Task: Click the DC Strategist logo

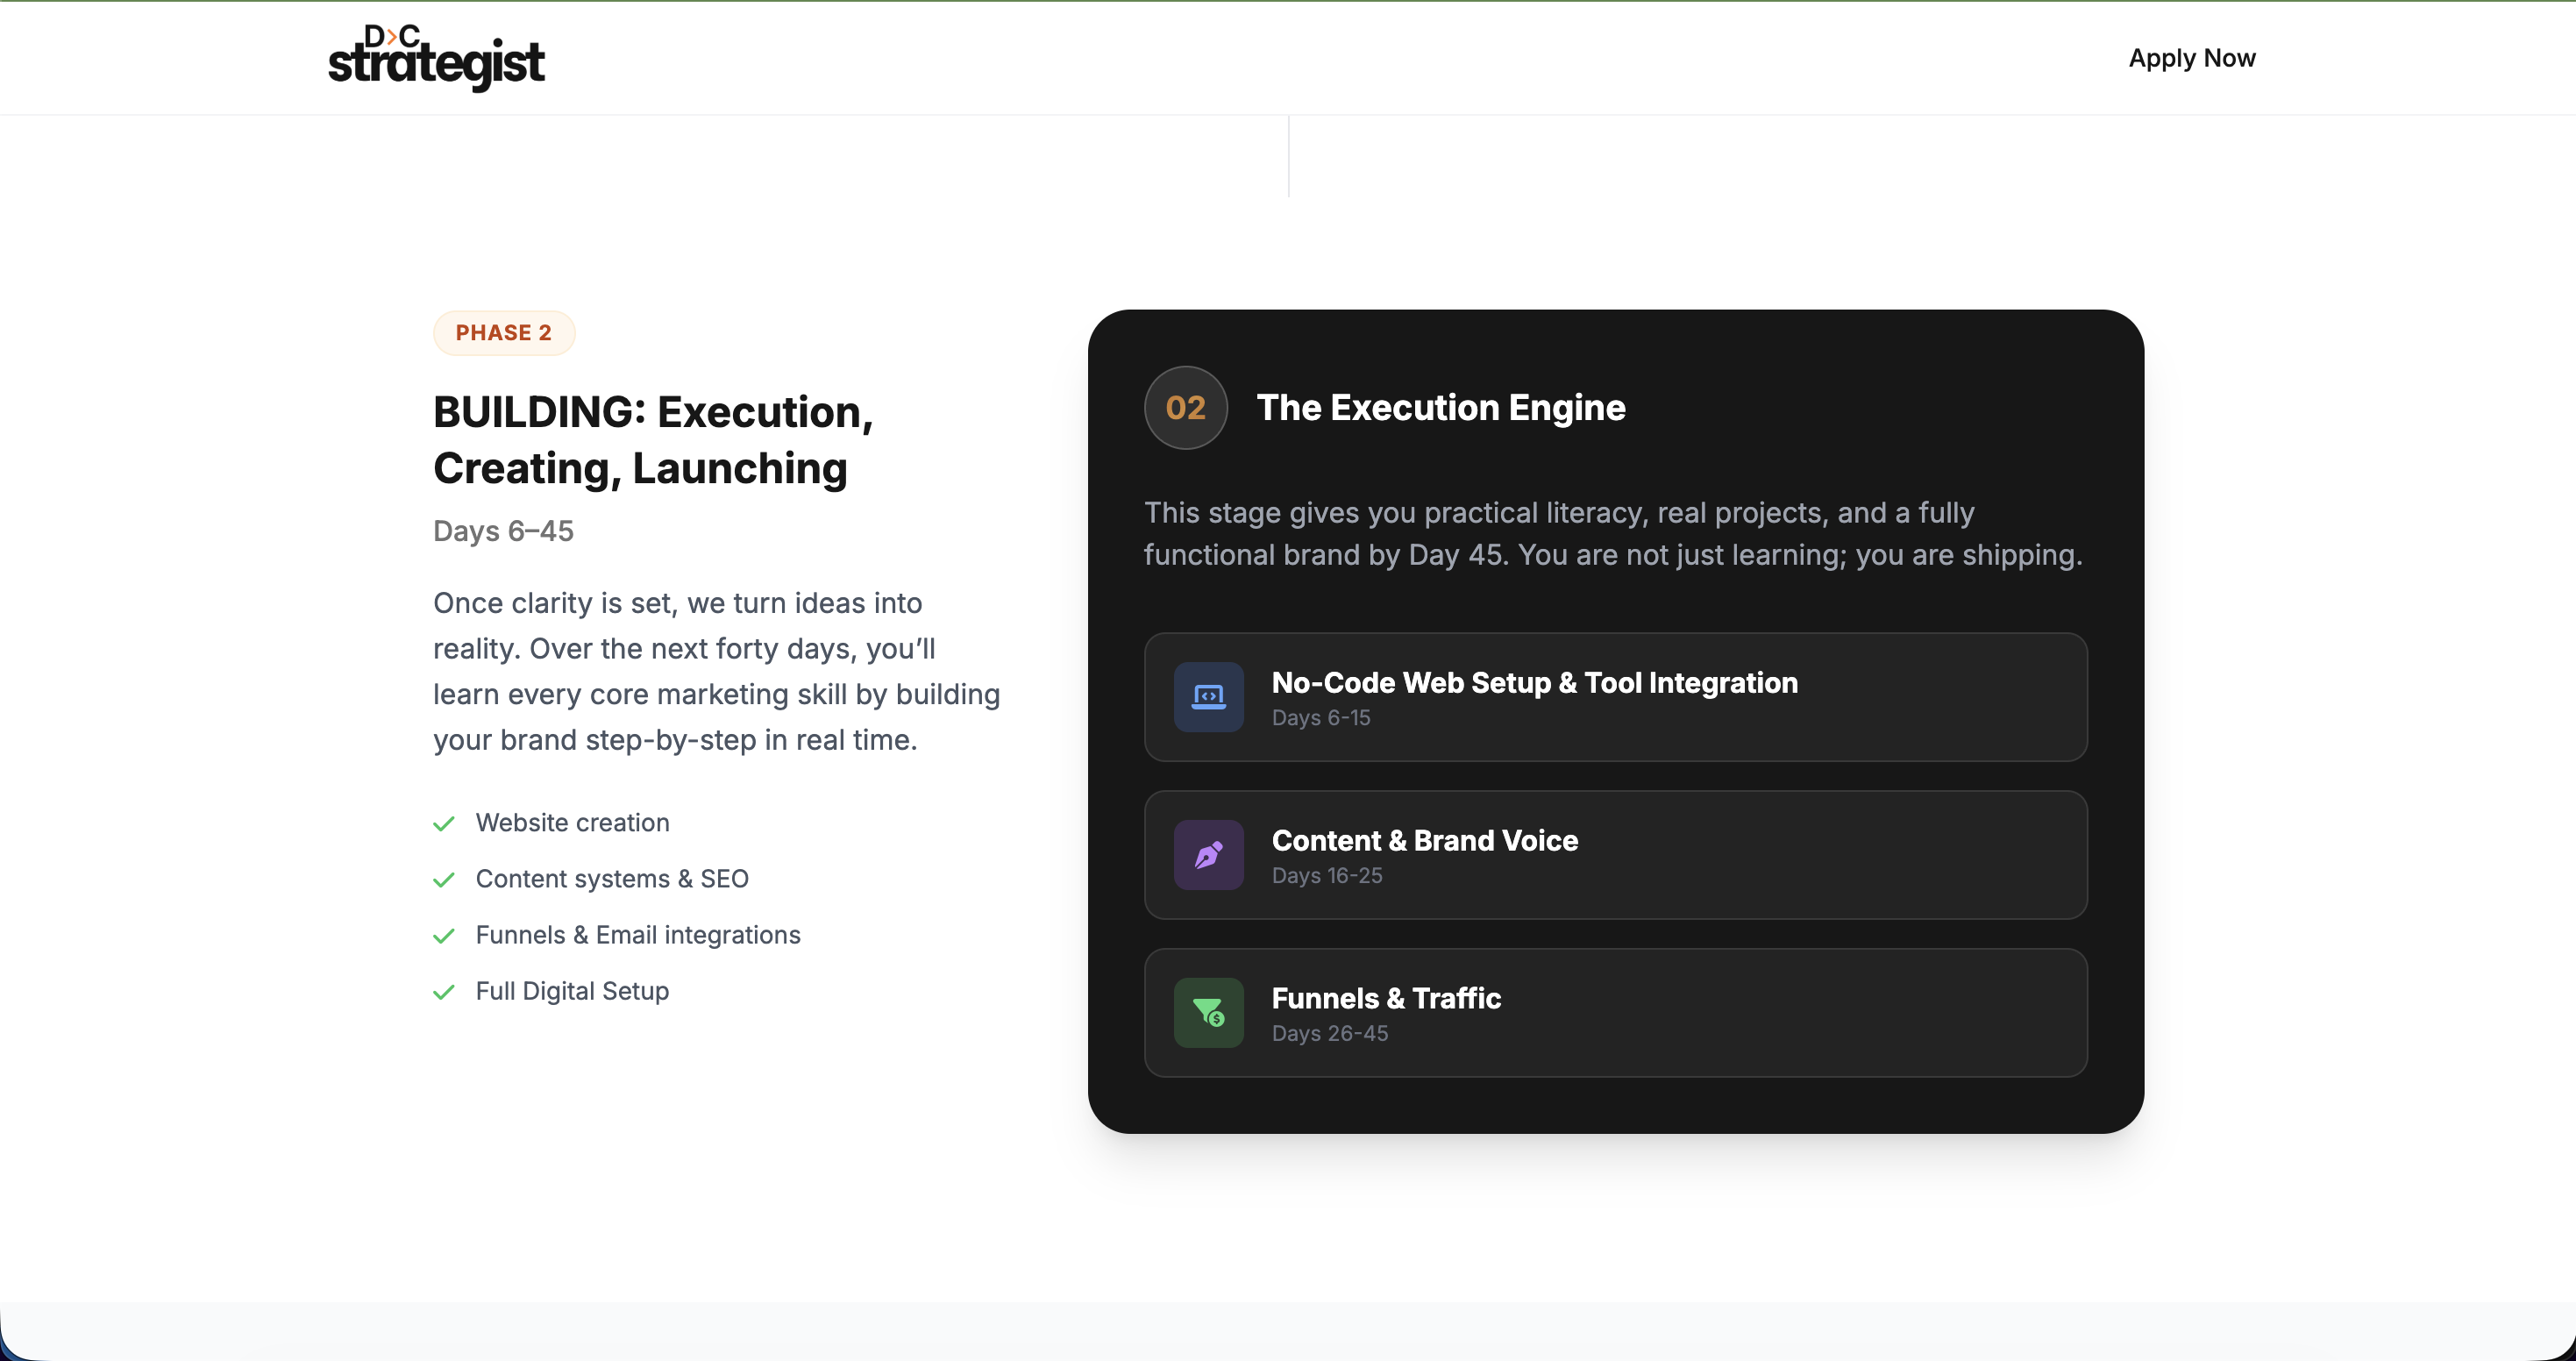Action: tap(436, 58)
